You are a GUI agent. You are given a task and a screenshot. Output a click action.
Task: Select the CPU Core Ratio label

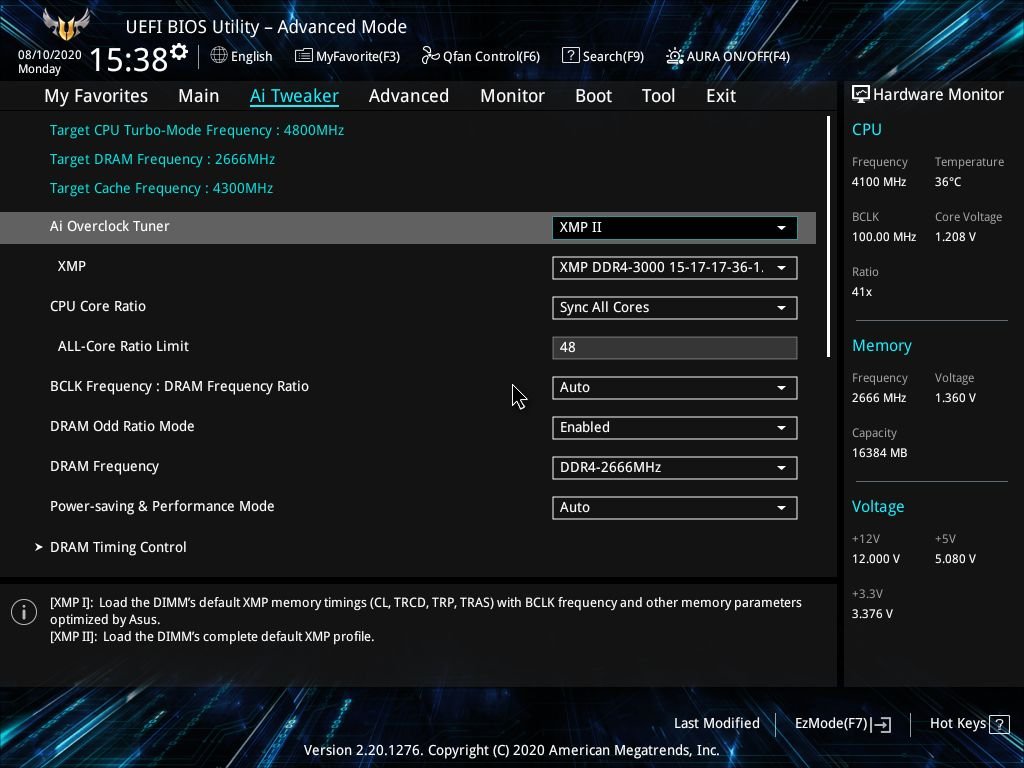tap(98, 306)
